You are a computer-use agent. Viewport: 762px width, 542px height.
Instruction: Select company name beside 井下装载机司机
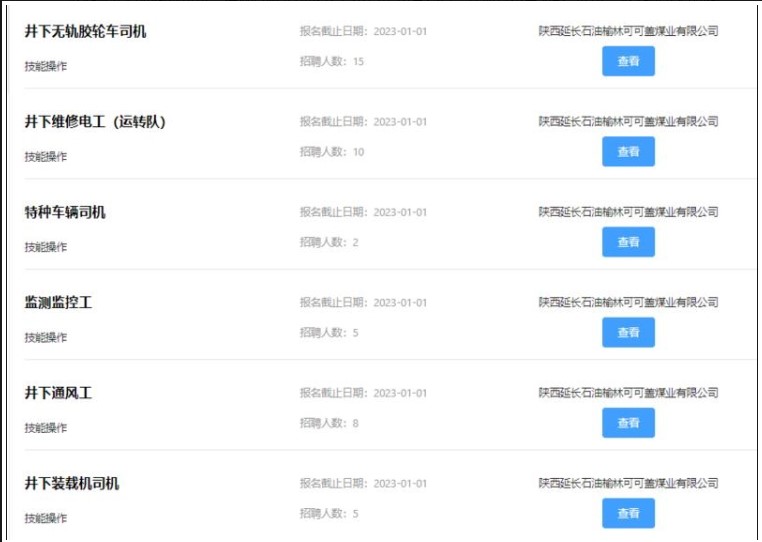pos(628,483)
